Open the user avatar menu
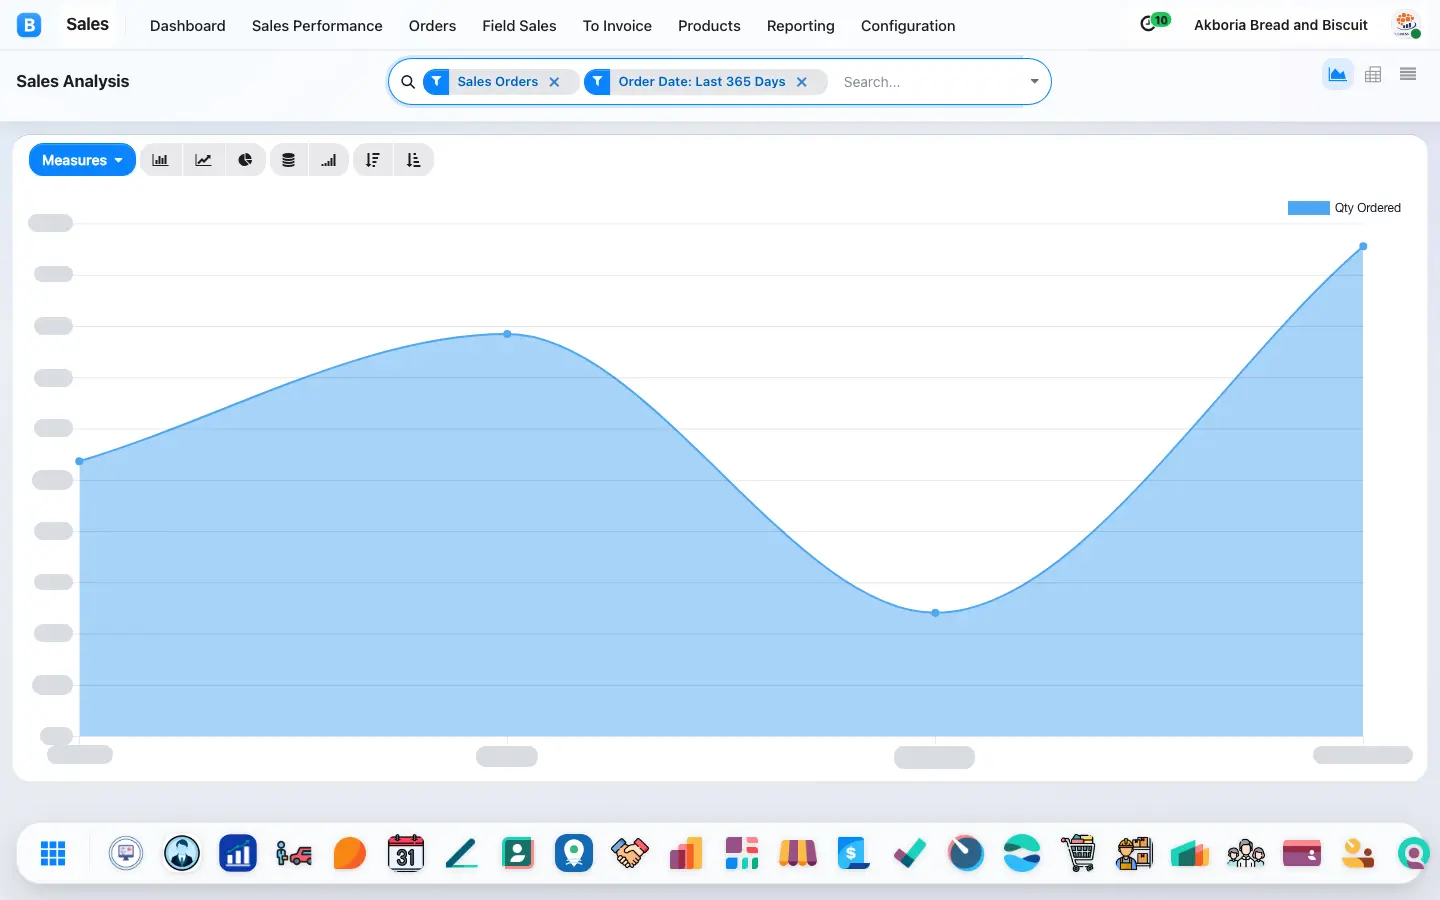 [x=1407, y=25]
